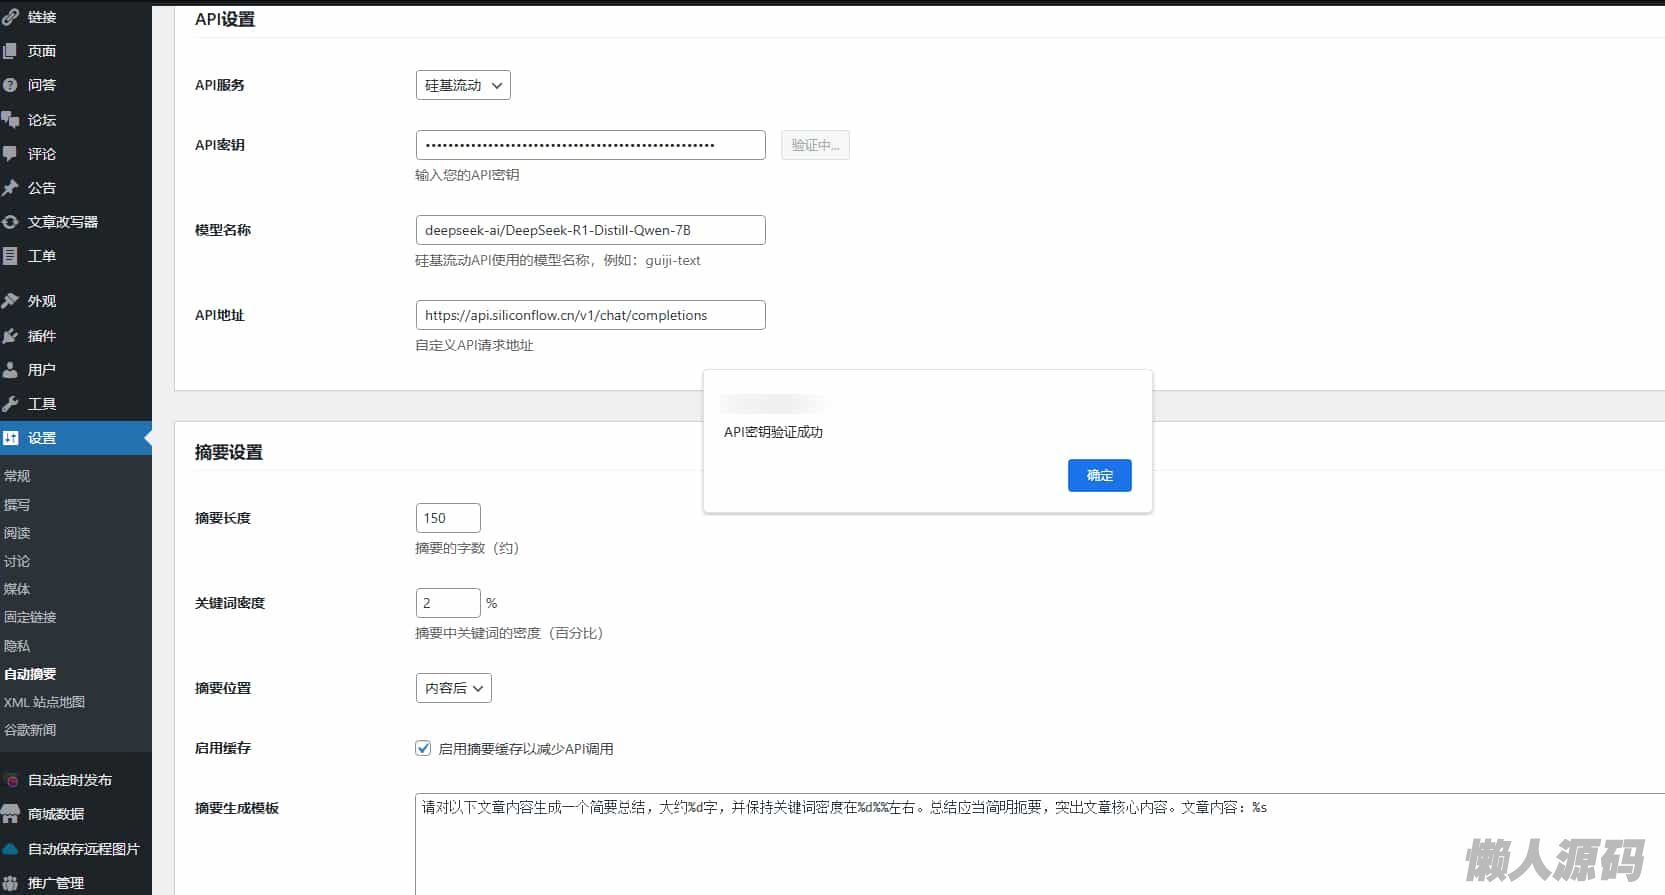Open 文章改写器 rewriter icon
Screen dimensions: 1665x895
point(10,222)
